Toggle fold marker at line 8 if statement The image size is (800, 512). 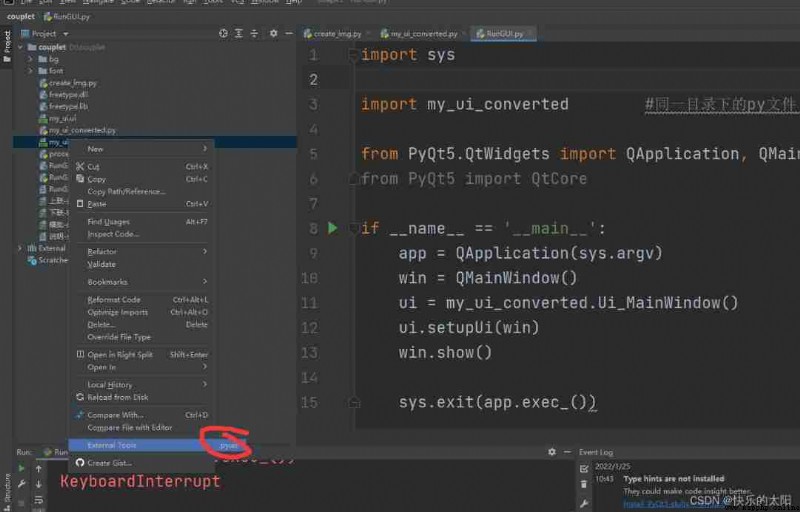tap(353, 228)
